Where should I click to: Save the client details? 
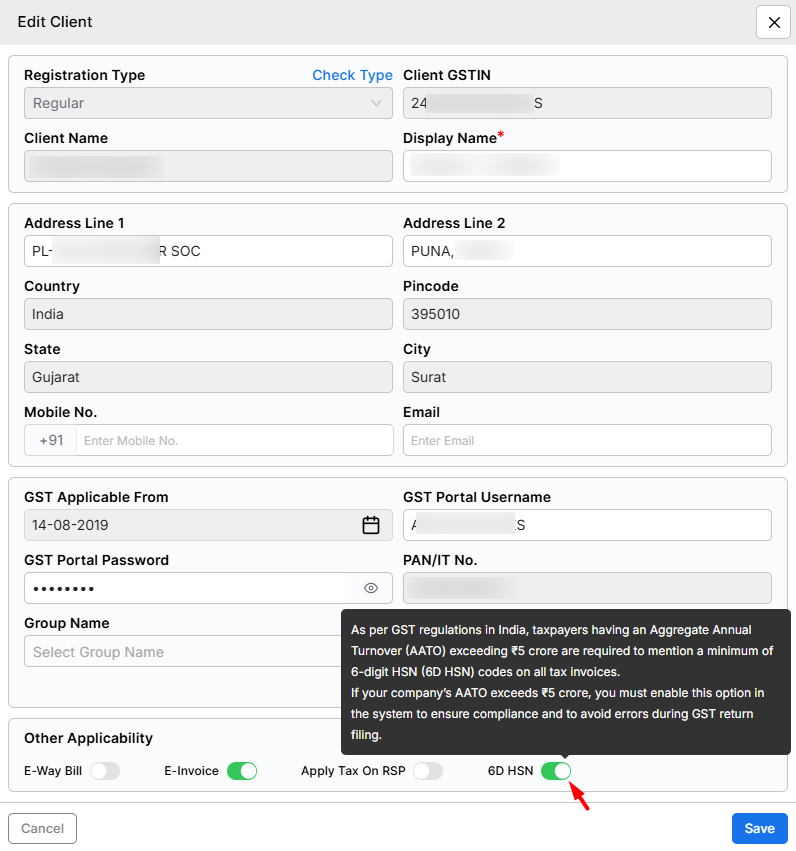pyautogui.click(x=759, y=828)
